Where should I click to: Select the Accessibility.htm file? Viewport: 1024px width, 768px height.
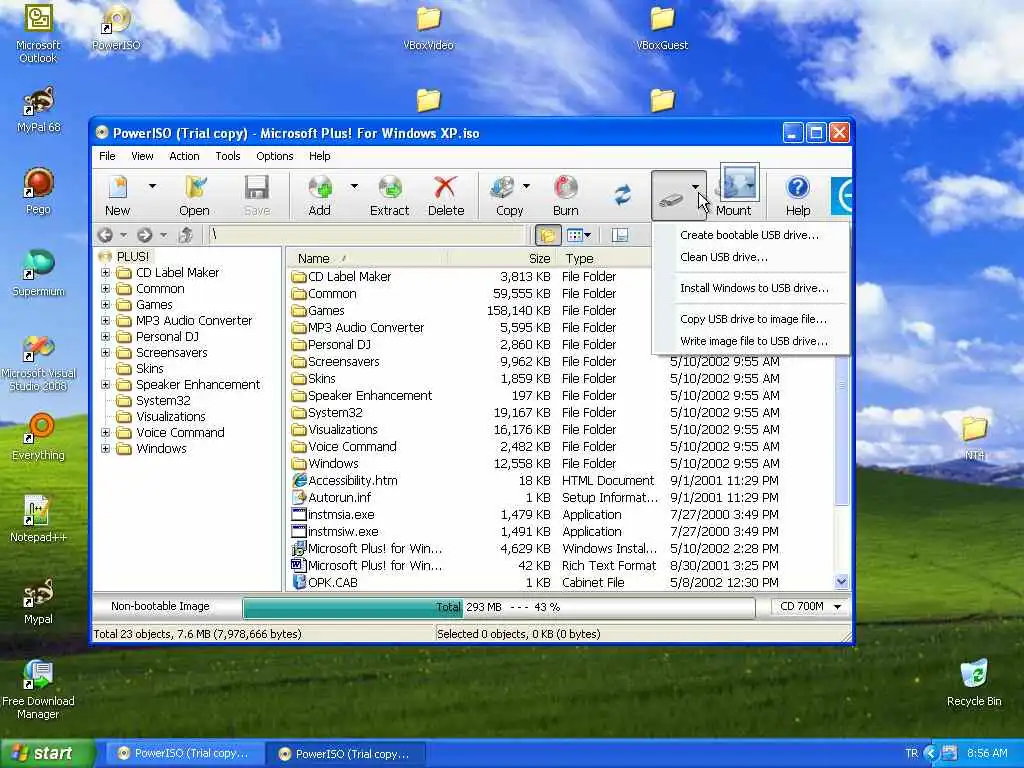coord(353,481)
